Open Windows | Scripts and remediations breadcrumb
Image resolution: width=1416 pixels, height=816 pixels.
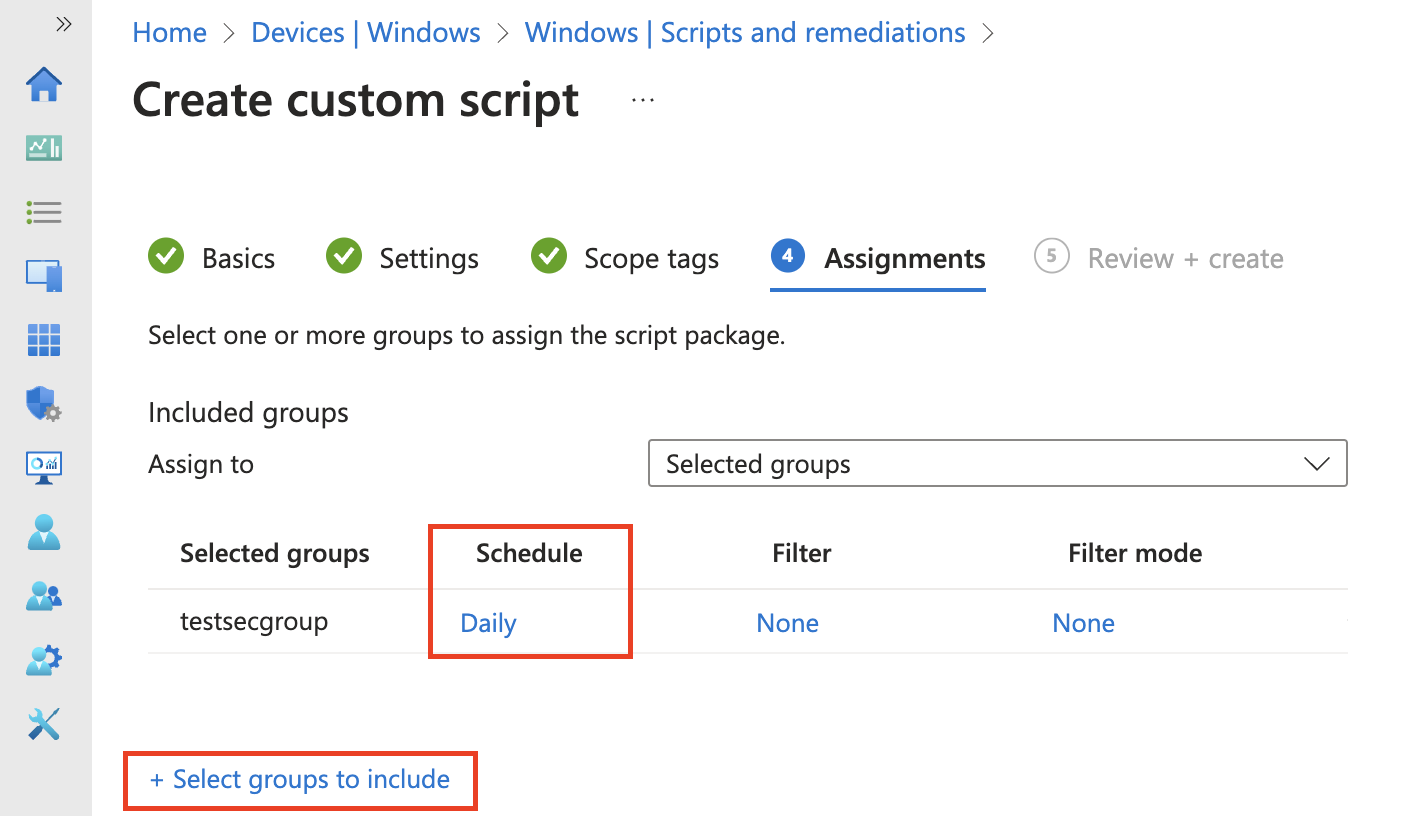coord(745,33)
